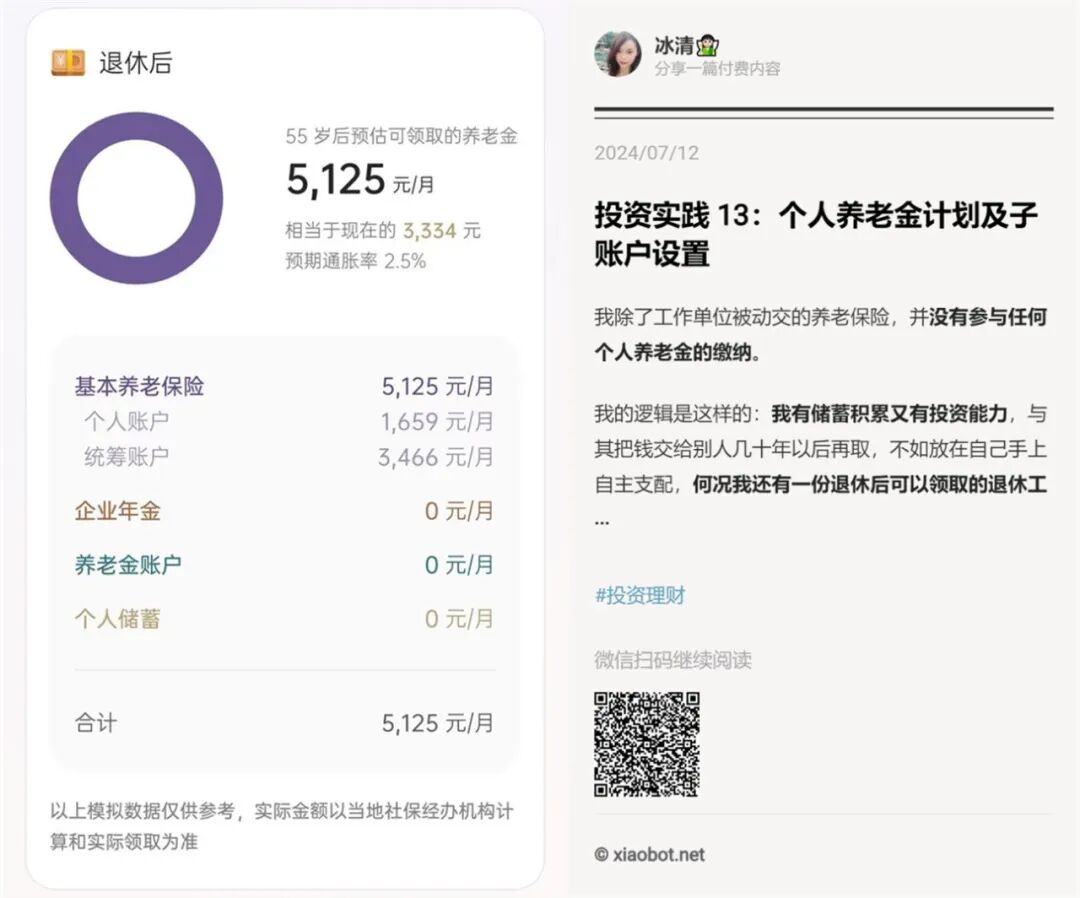Click the 0 元/月 value for 企业年金
The height and width of the screenshot is (898, 1080).
point(459,511)
